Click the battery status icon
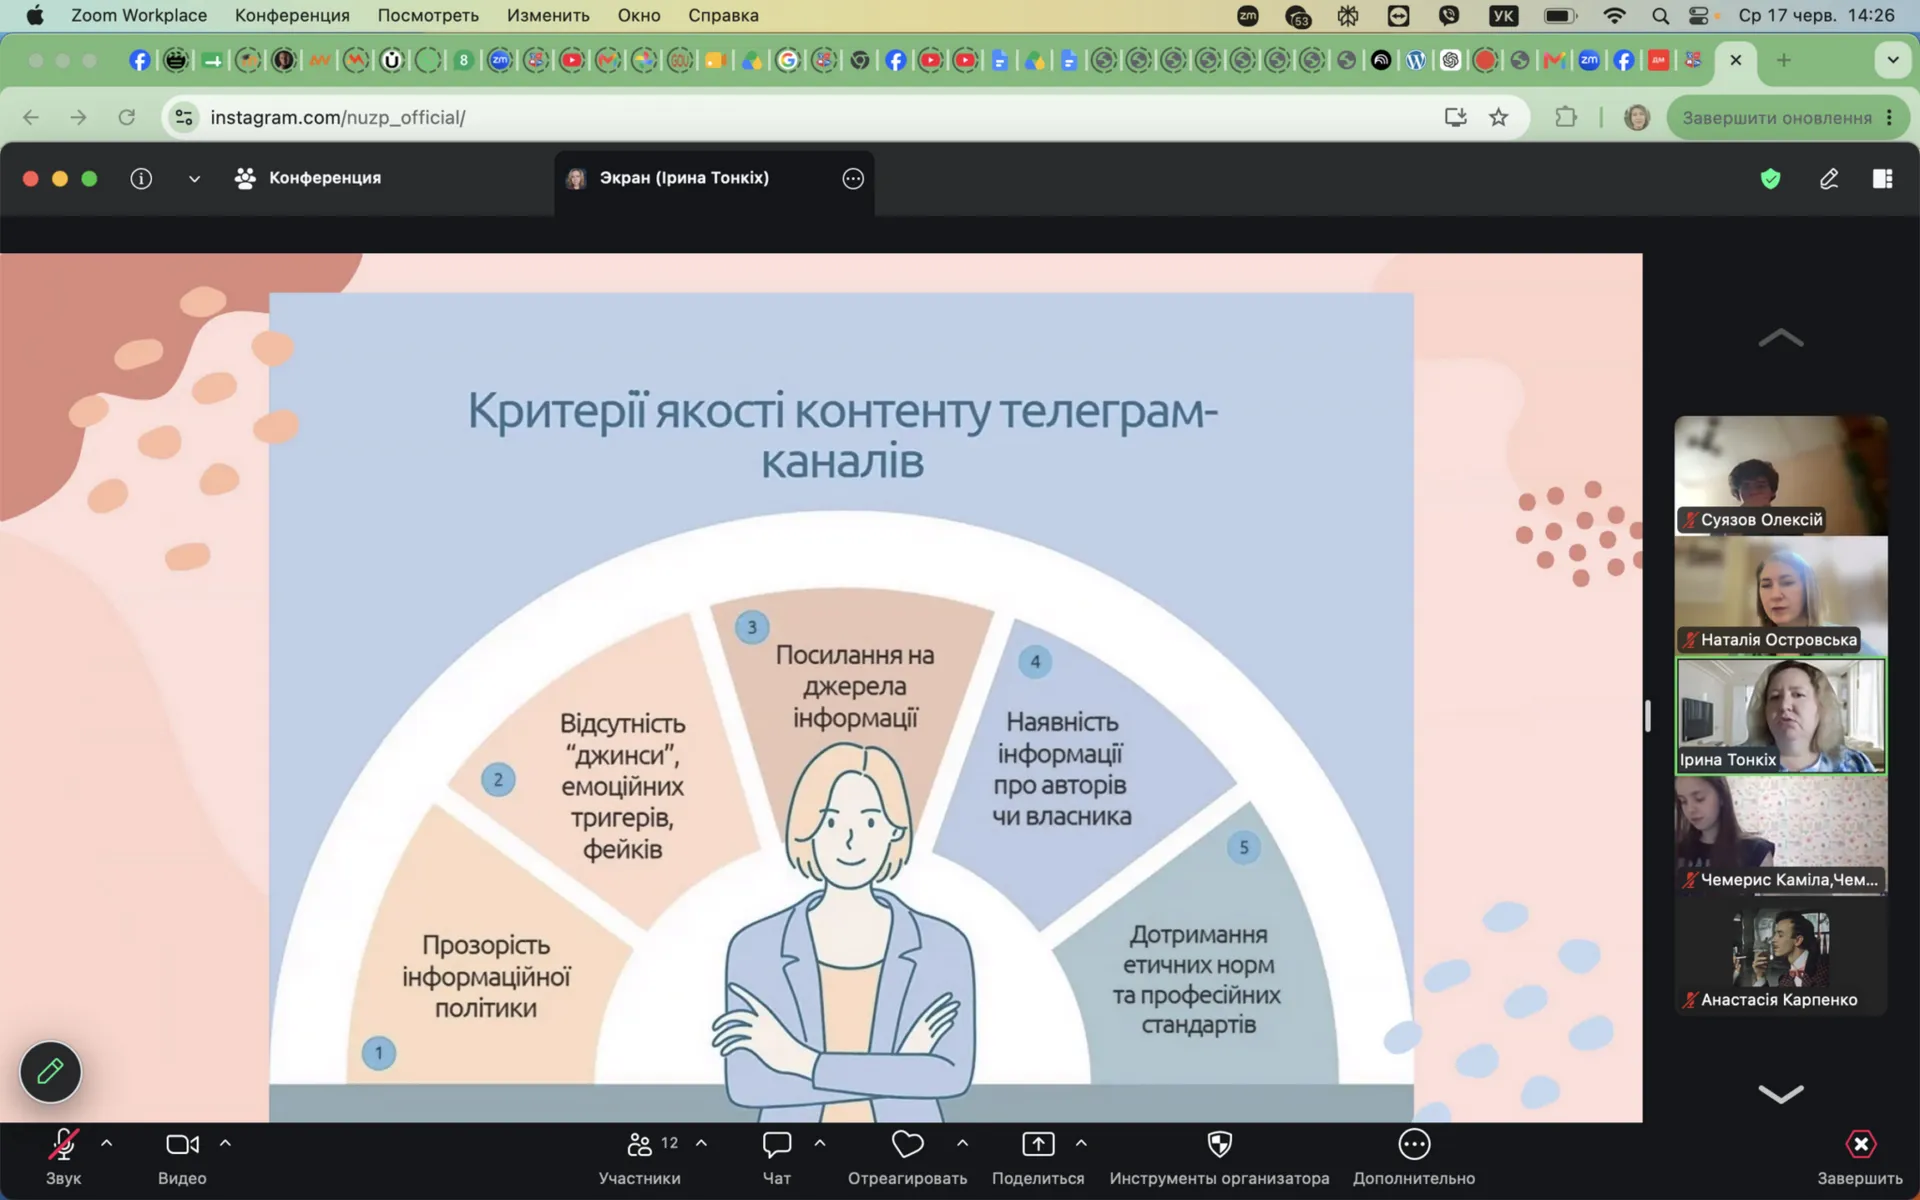The height and width of the screenshot is (1200, 1920). (x=1560, y=15)
